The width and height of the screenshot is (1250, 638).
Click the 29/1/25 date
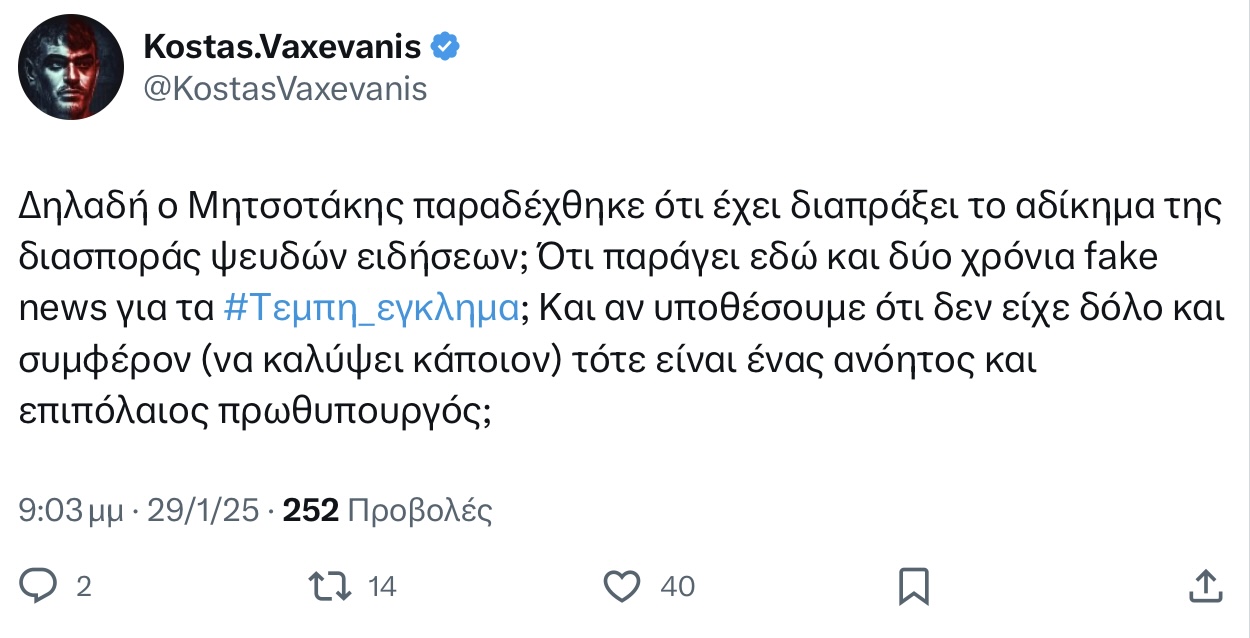click(205, 511)
